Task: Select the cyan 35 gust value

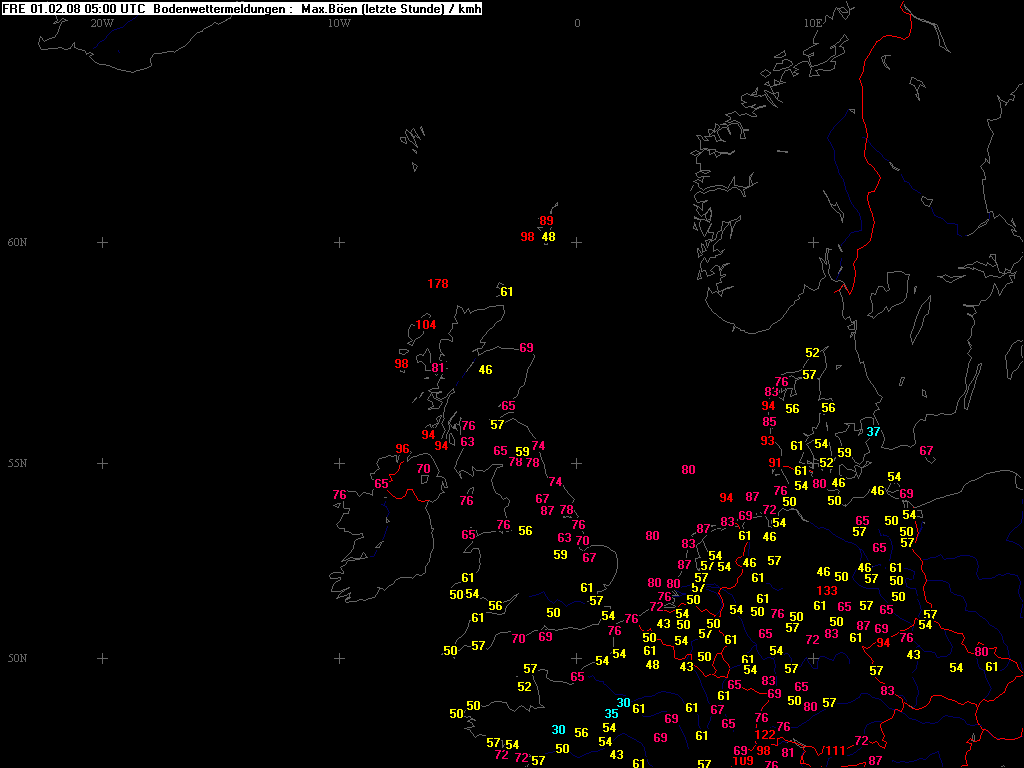Action: click(x=611, y=714)
